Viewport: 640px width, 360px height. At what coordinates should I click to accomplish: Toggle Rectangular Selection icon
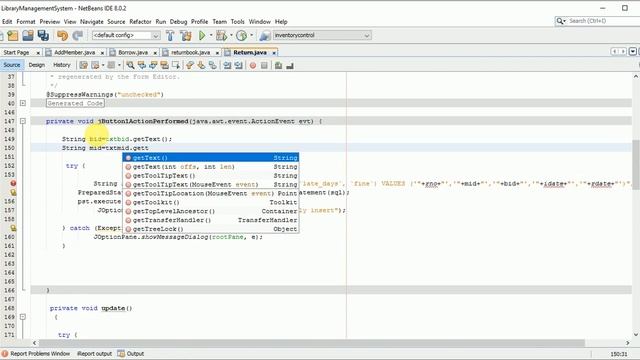(x=176, y=65)
